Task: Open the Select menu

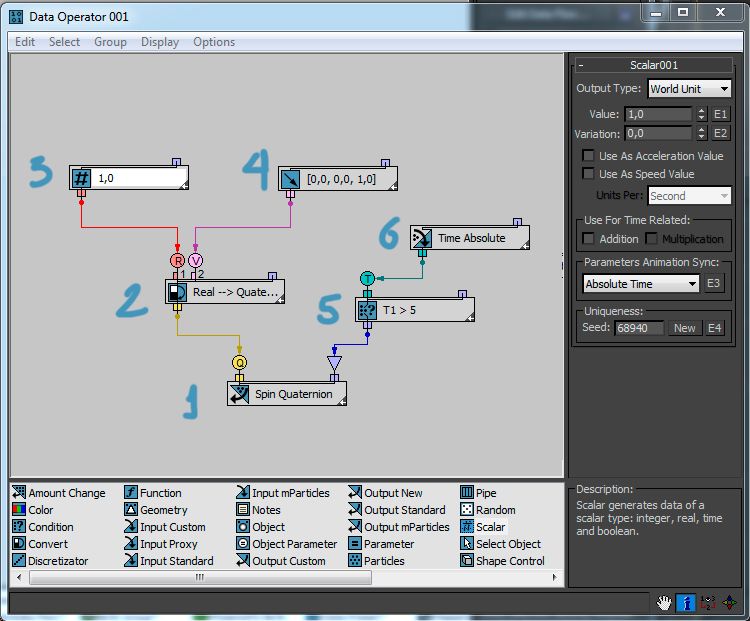Action: coord(64,42)
